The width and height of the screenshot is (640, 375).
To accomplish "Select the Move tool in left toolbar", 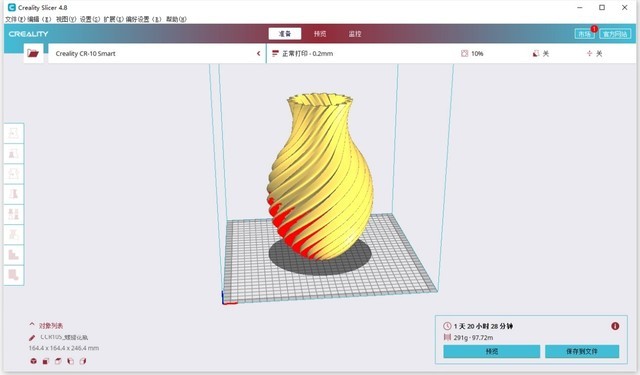I will tap(13, 133).
